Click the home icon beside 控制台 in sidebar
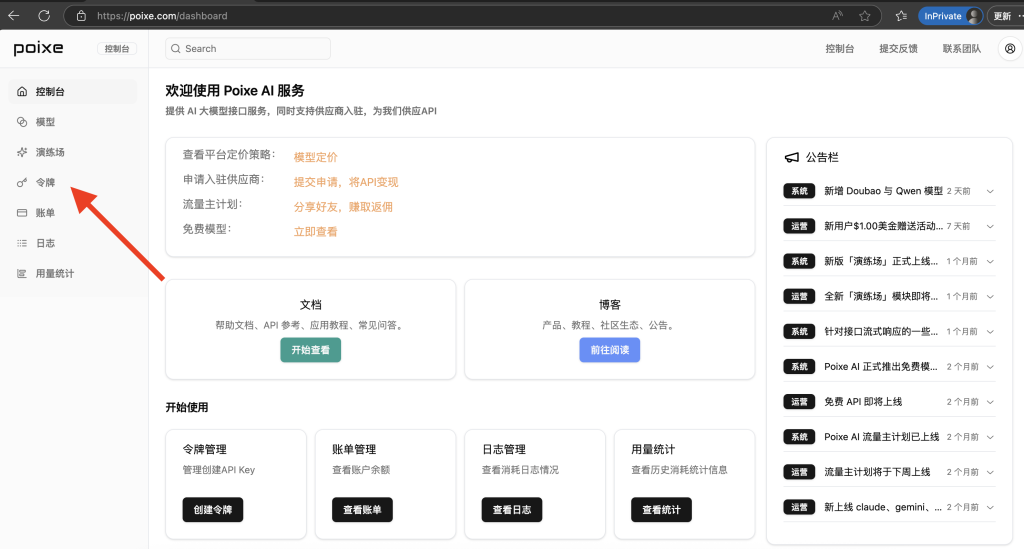 (x=22, y=91)
